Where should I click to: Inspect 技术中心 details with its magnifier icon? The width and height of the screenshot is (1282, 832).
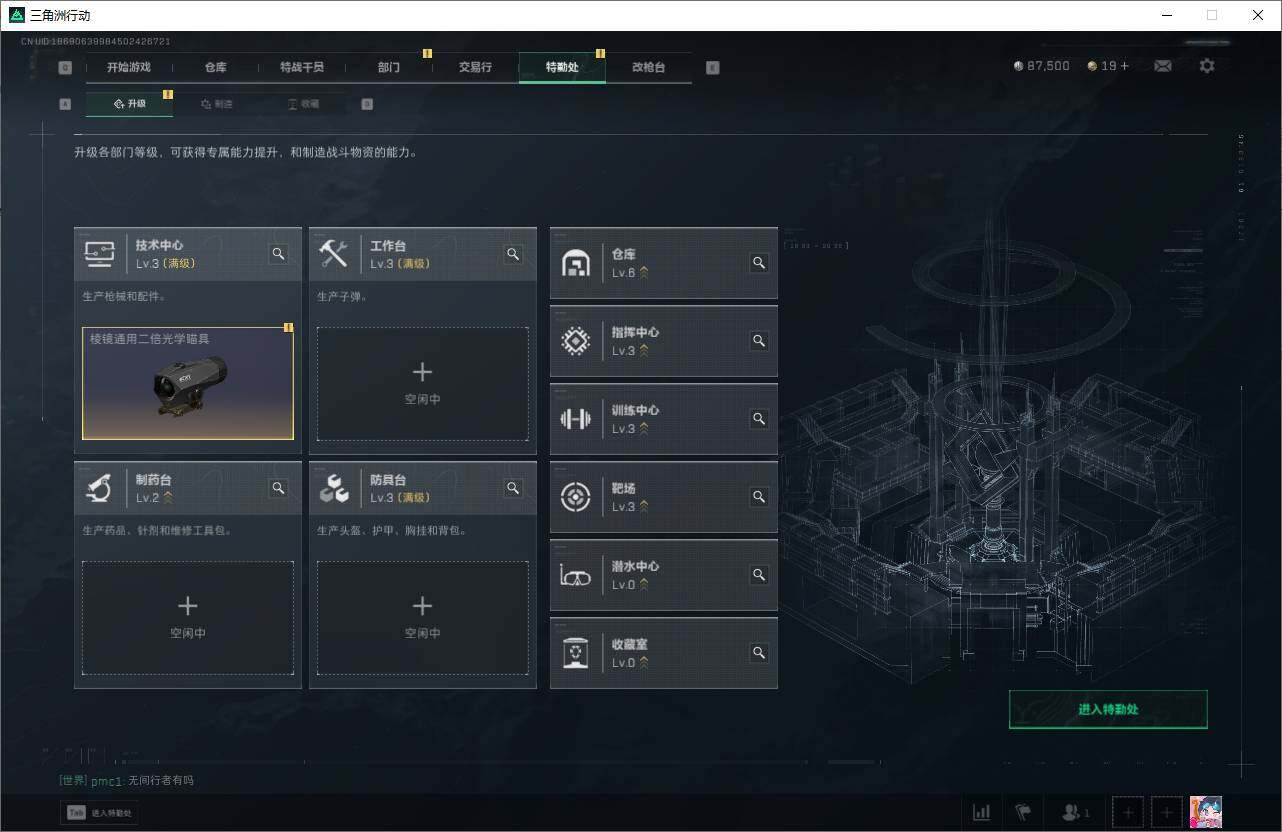coord(279,254)
